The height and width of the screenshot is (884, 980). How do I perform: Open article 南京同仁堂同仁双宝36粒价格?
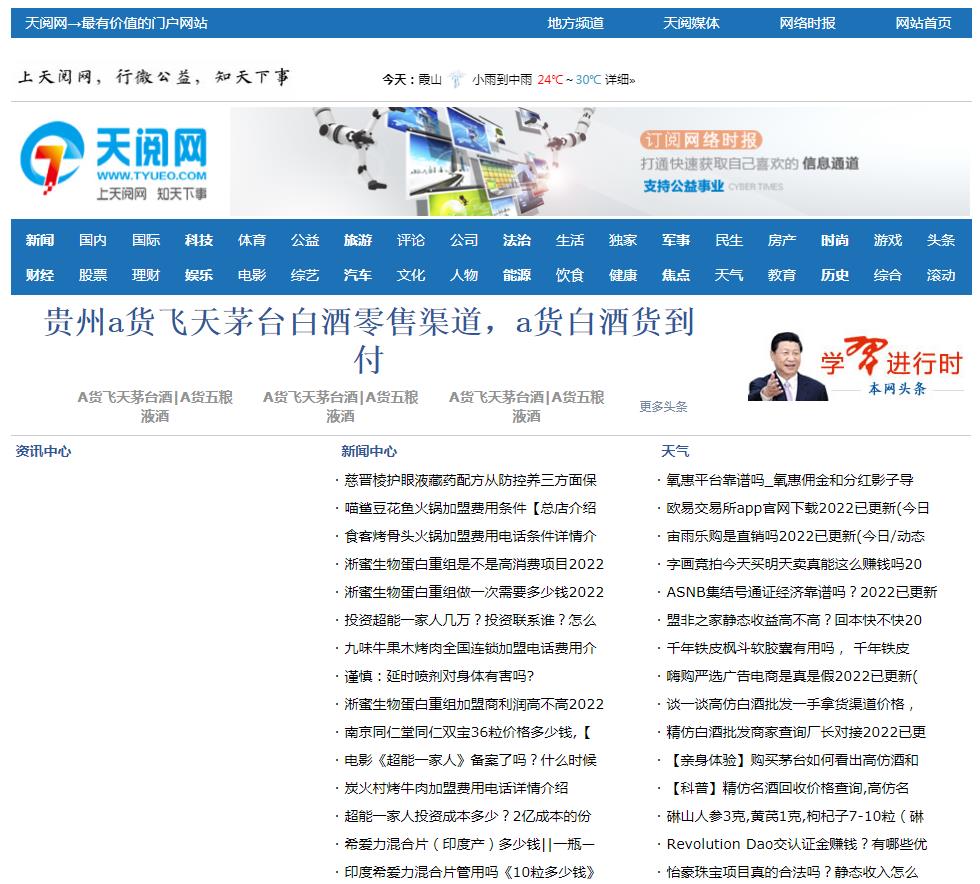(468, 732)
